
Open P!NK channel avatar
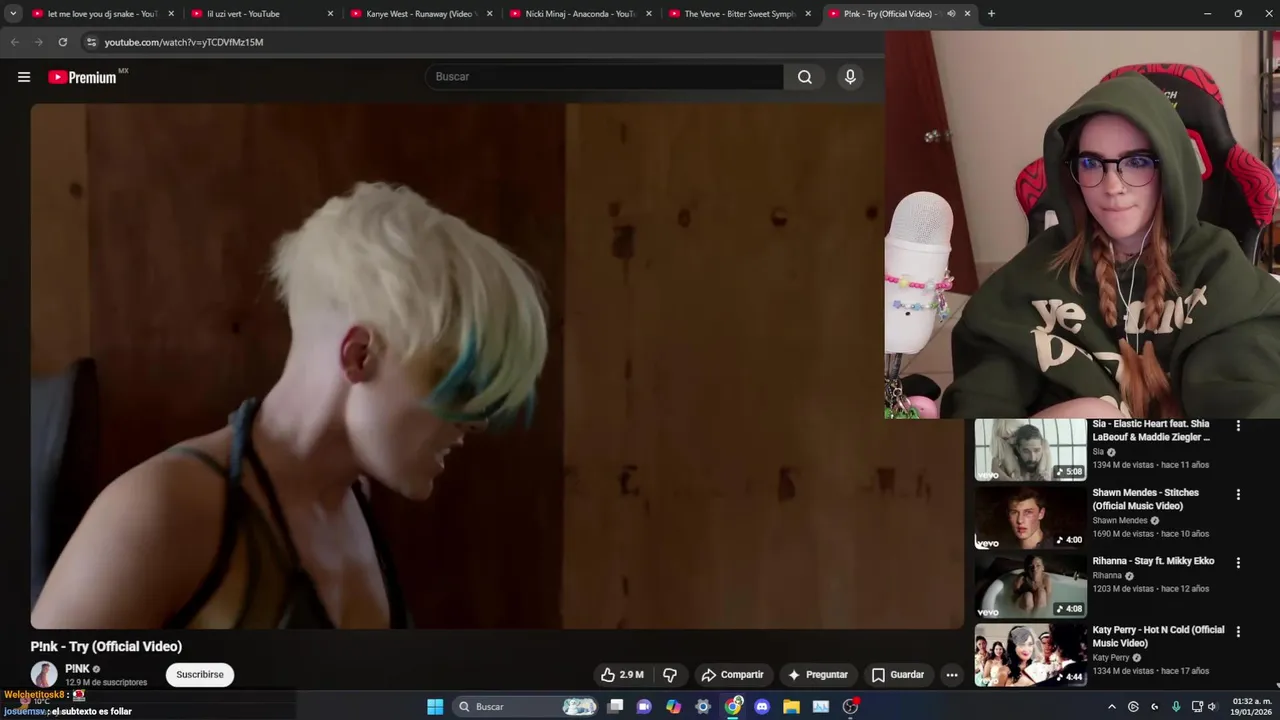pyautogui.click(x=44, y=675)
